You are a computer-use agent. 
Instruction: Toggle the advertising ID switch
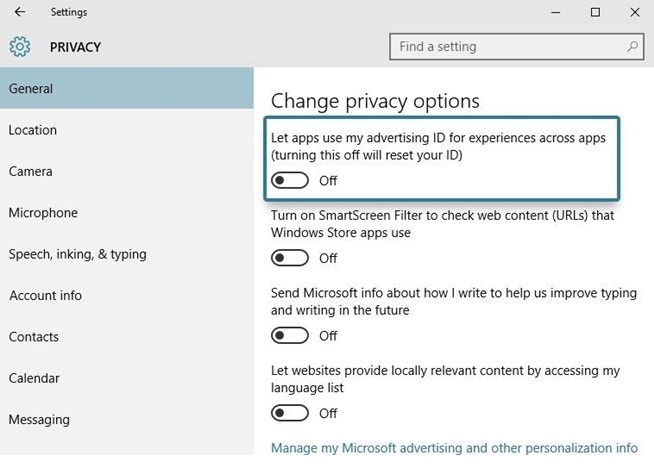(290, 181)
